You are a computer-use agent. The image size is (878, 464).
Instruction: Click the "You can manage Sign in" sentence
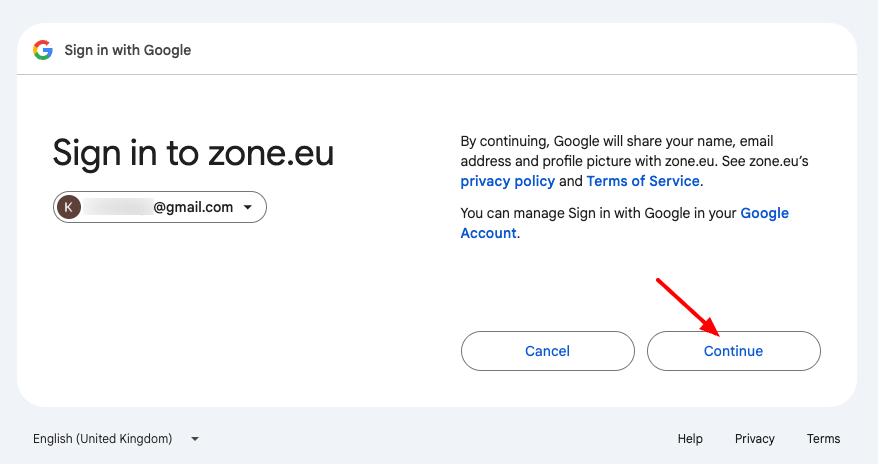click(x=597, y=213)
